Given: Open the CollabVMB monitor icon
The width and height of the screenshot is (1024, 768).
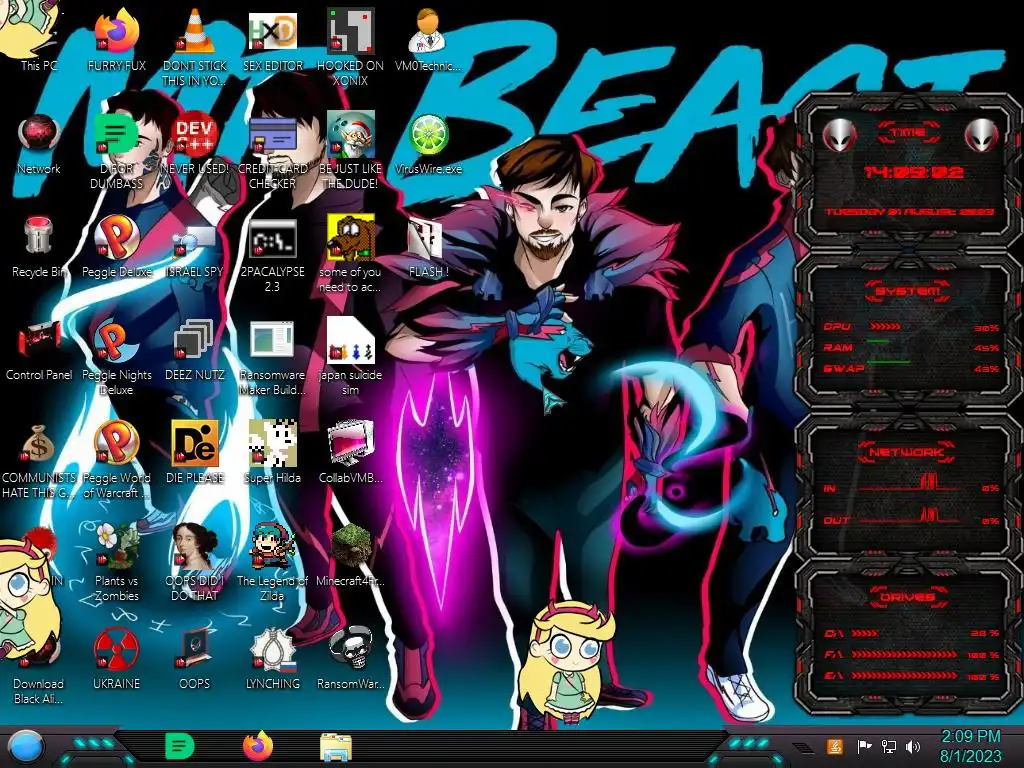Looking at the screenshot, I should [350, 452].
